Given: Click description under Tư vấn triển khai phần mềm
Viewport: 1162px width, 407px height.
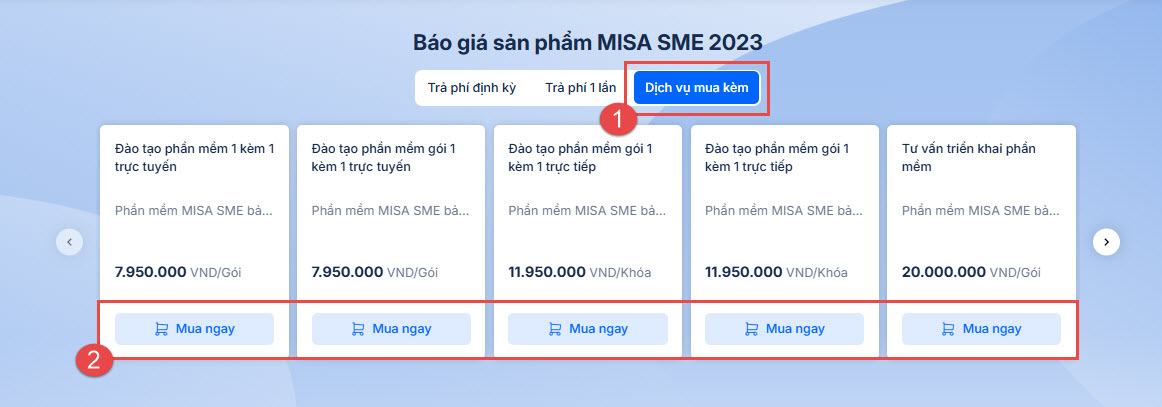Looking at the screenshot, I should (979, 211).
